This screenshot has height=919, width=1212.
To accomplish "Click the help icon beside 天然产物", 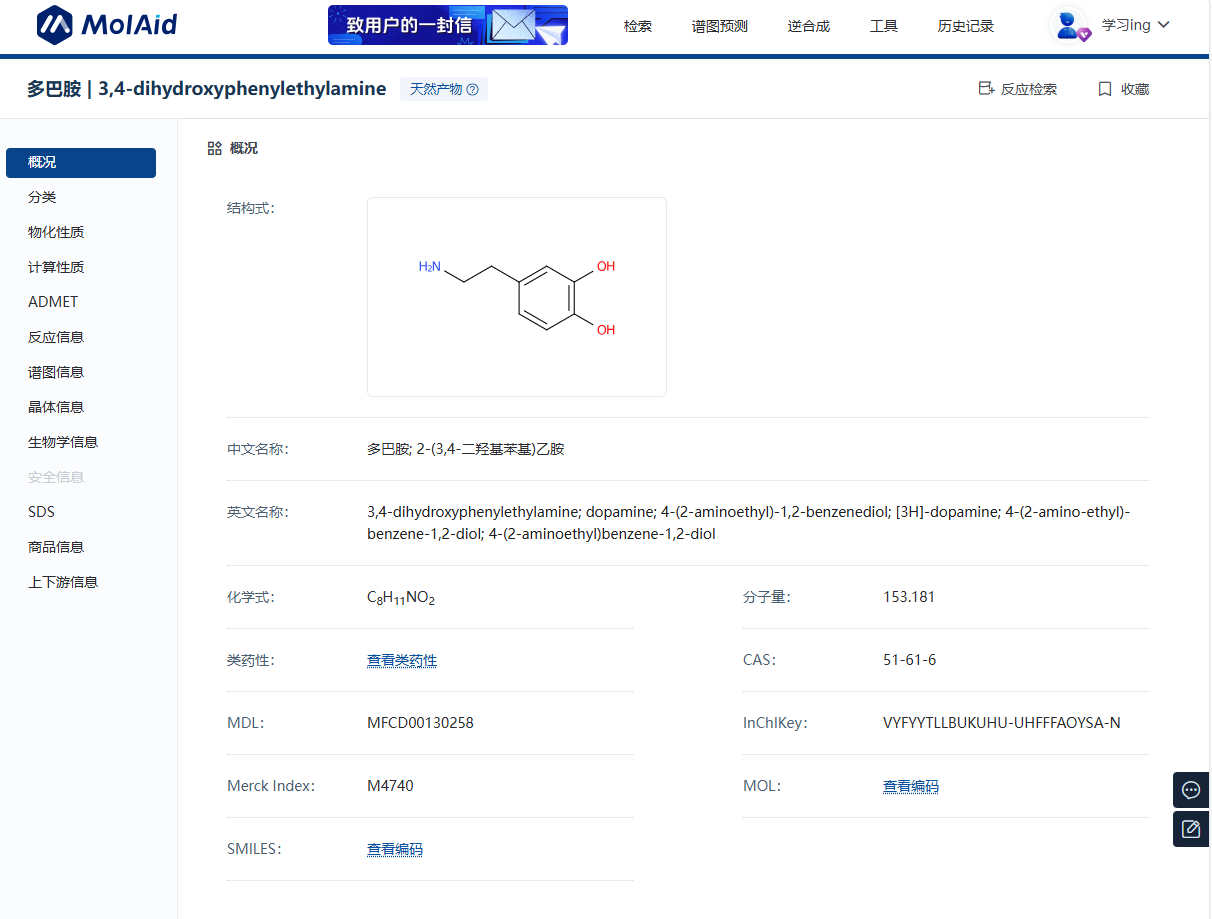I will [x=473, y=90].
